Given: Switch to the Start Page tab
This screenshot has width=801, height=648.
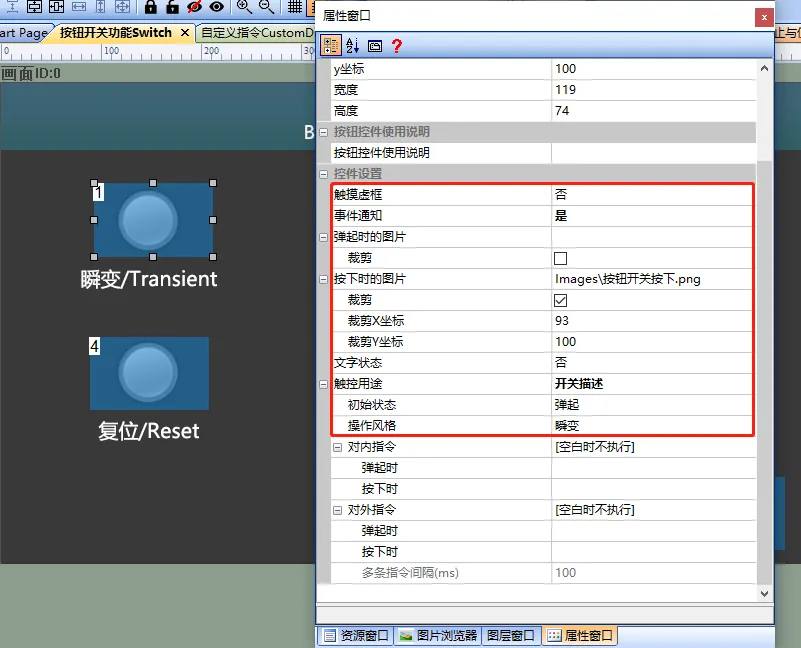Looking at the screenshot, I should (x=23, y=33).
